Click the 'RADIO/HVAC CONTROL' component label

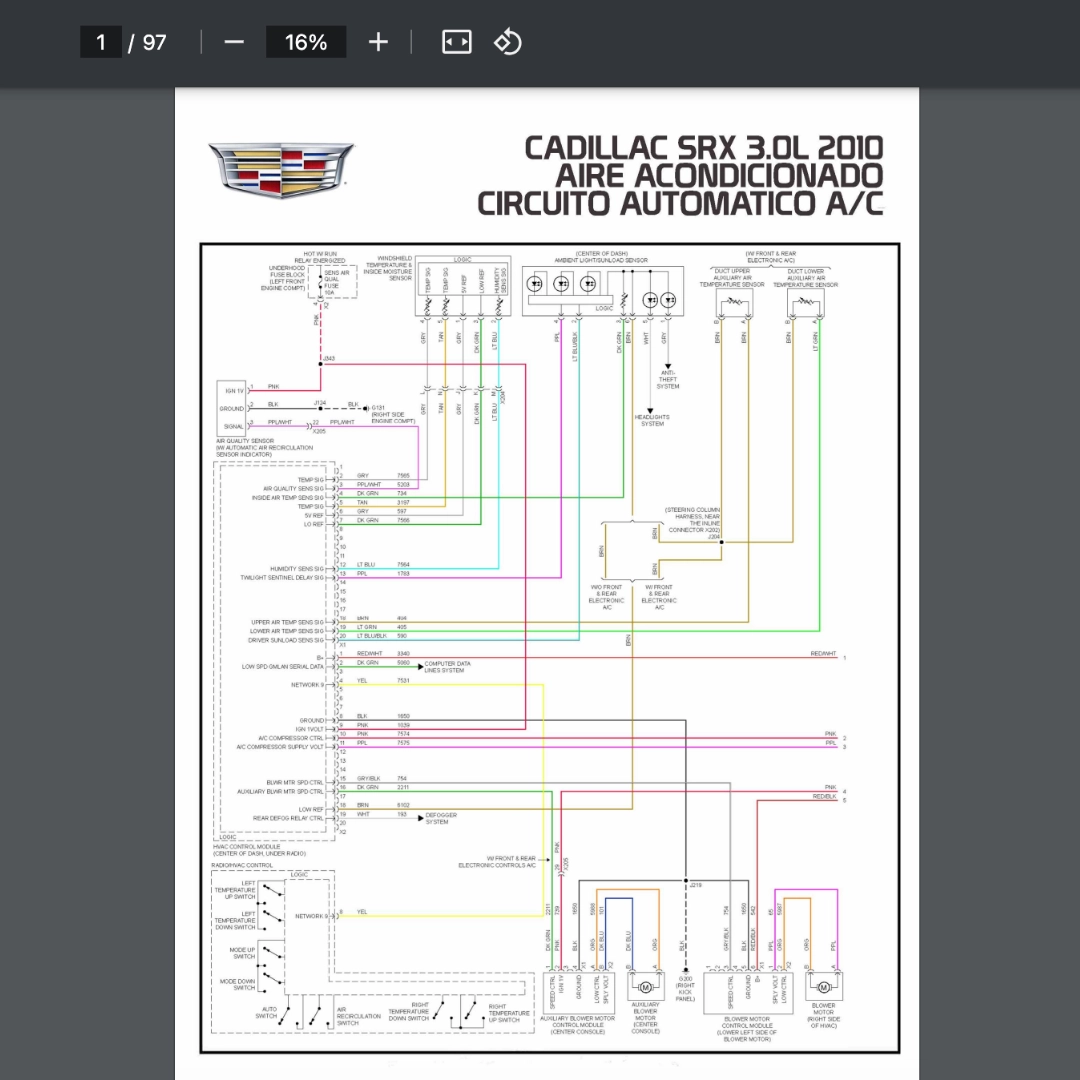point(242,865)
